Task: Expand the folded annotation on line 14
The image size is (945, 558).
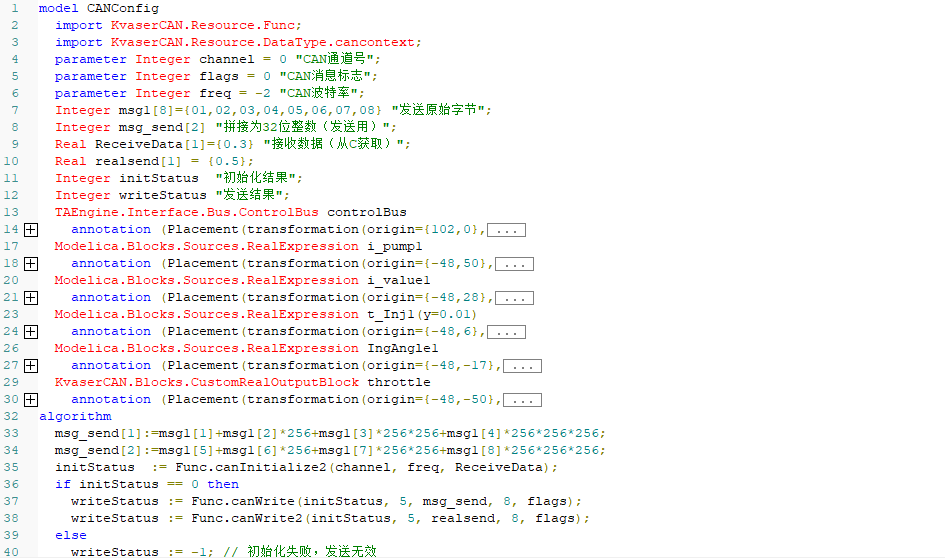Action: [x=31, y=230]
